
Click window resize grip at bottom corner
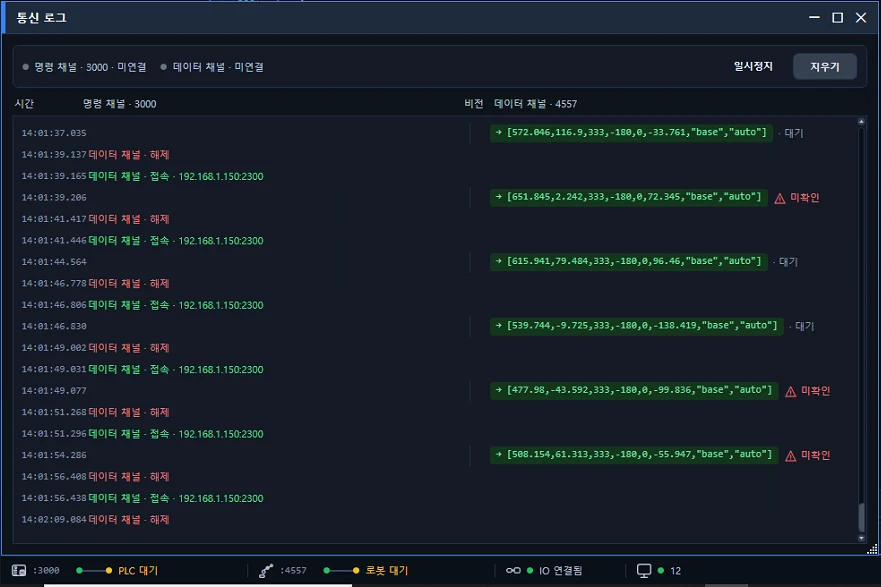872,549
